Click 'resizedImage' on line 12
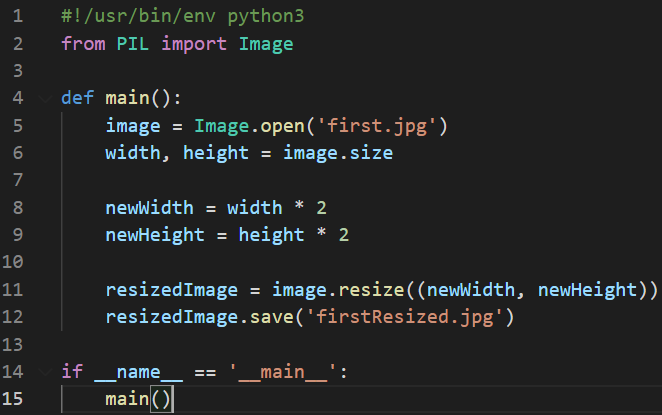 pyautogui.click(x=172, y=317)
